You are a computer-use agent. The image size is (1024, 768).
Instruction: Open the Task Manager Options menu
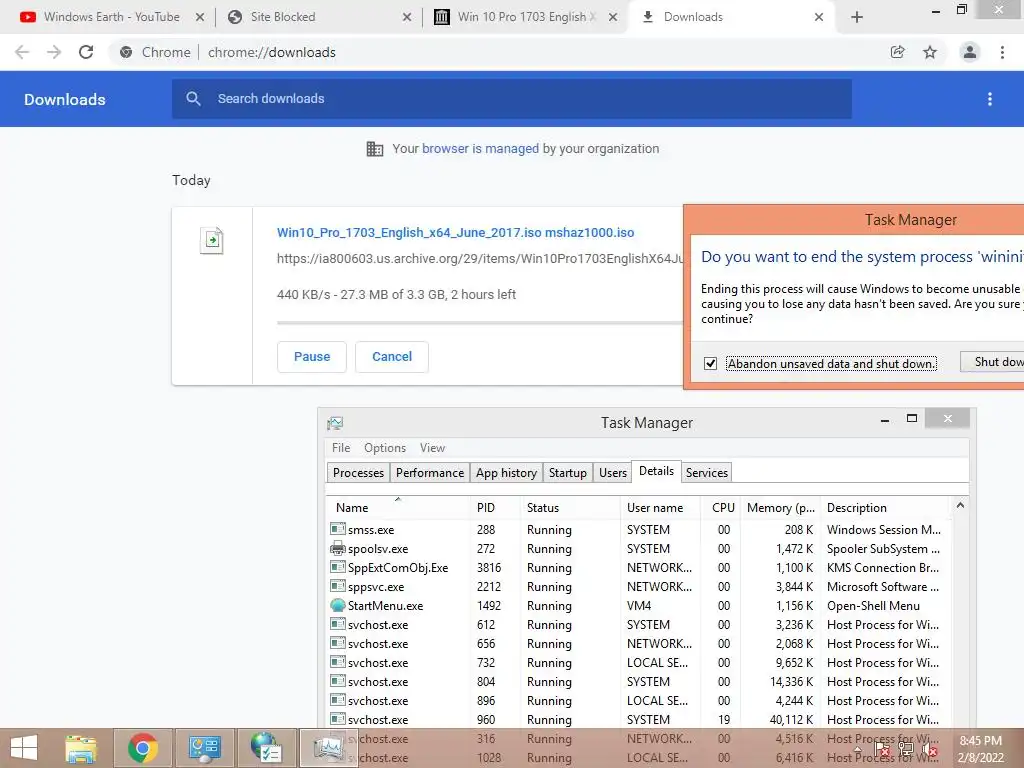(x=385, y=448)
